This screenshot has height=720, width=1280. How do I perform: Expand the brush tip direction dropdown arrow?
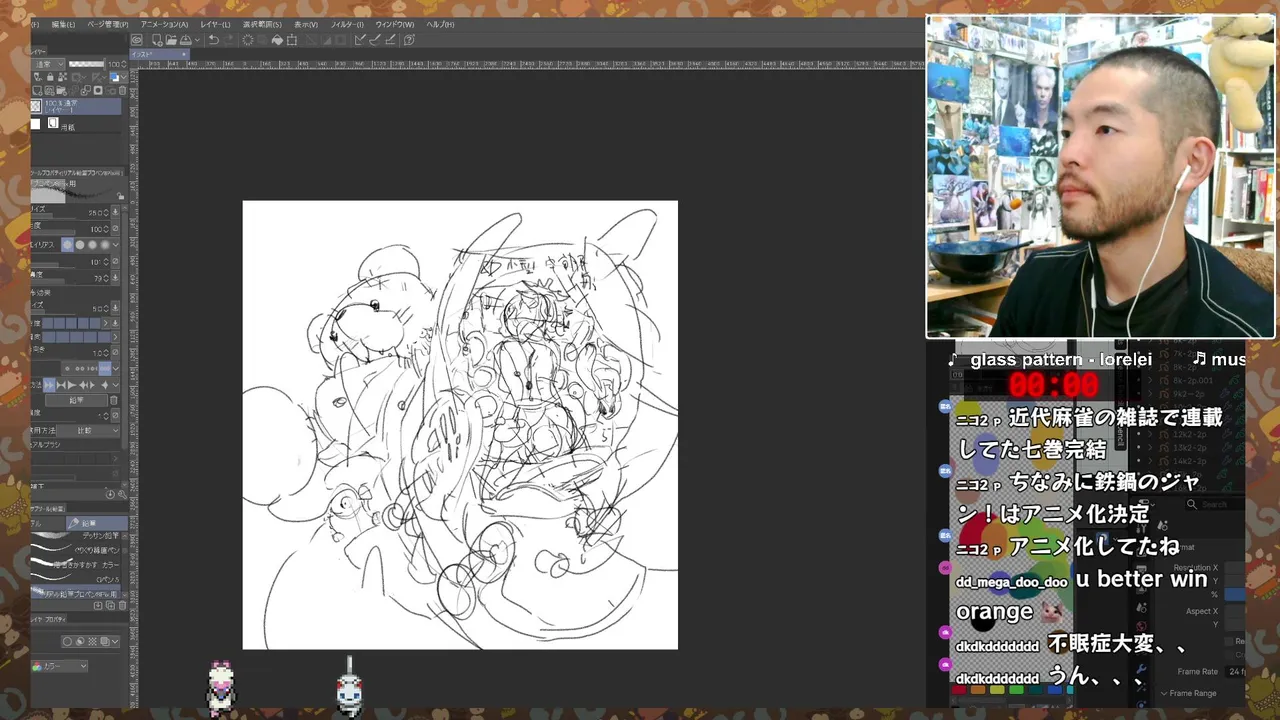(x=116, y=385)
